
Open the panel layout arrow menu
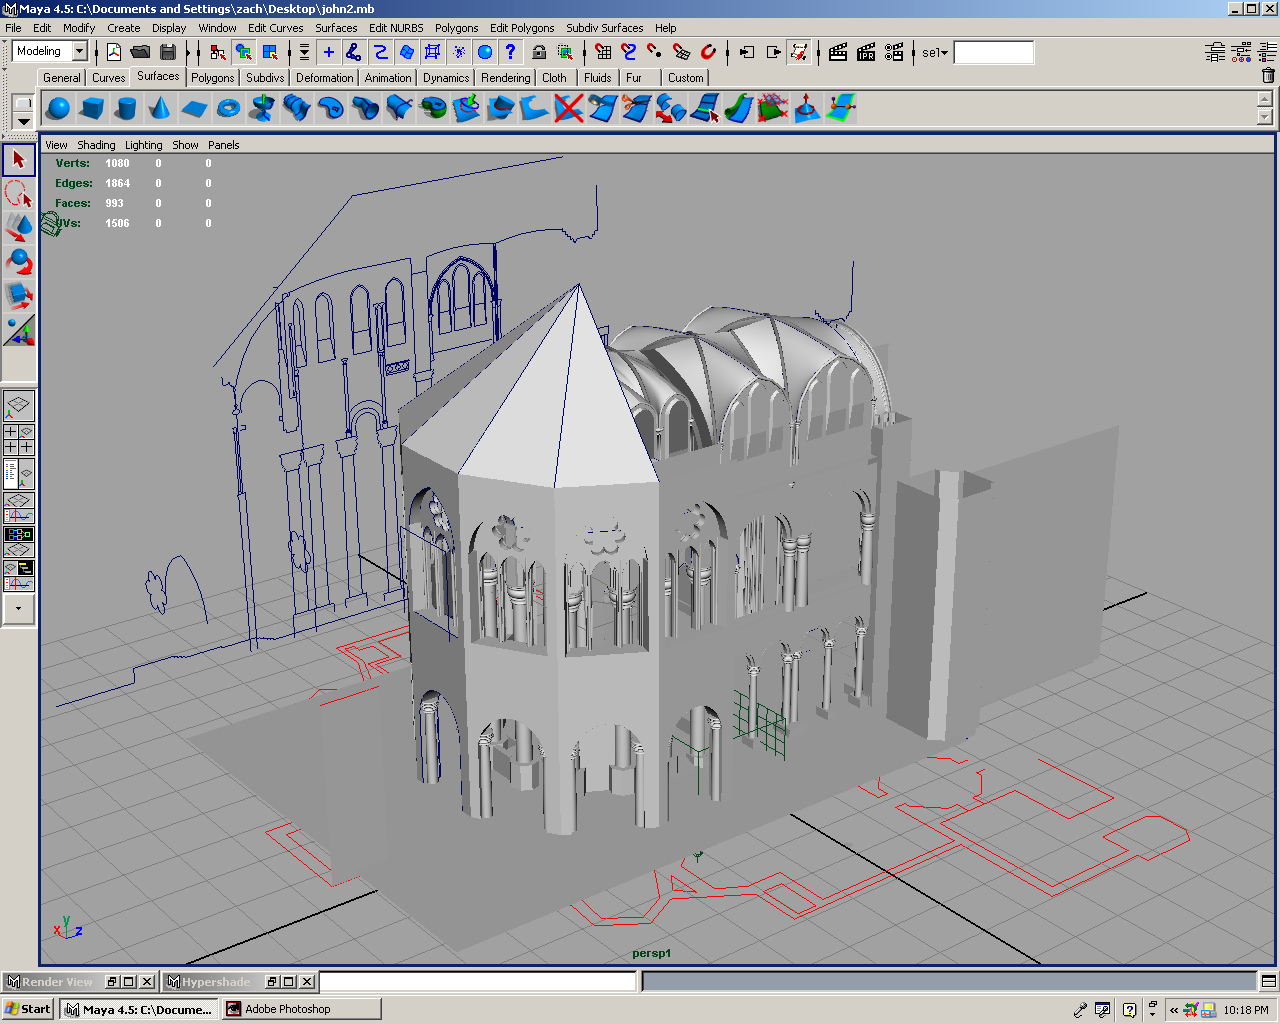point(19,609)
